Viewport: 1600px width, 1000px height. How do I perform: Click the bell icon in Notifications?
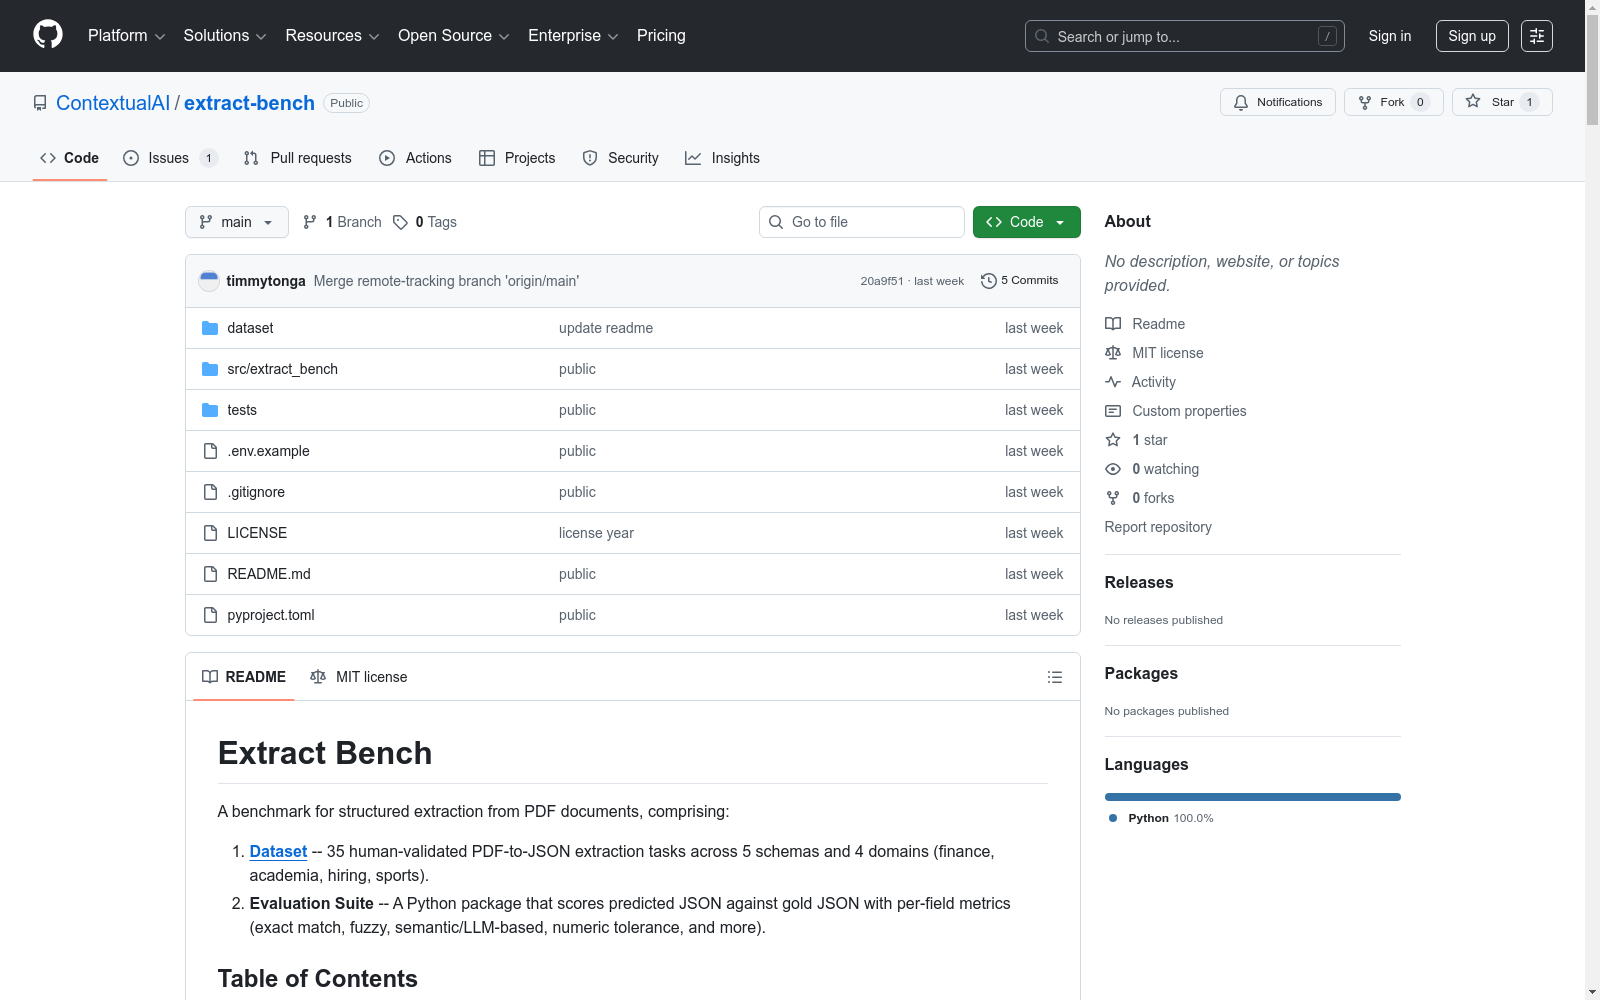click(x=1241, y=102)
